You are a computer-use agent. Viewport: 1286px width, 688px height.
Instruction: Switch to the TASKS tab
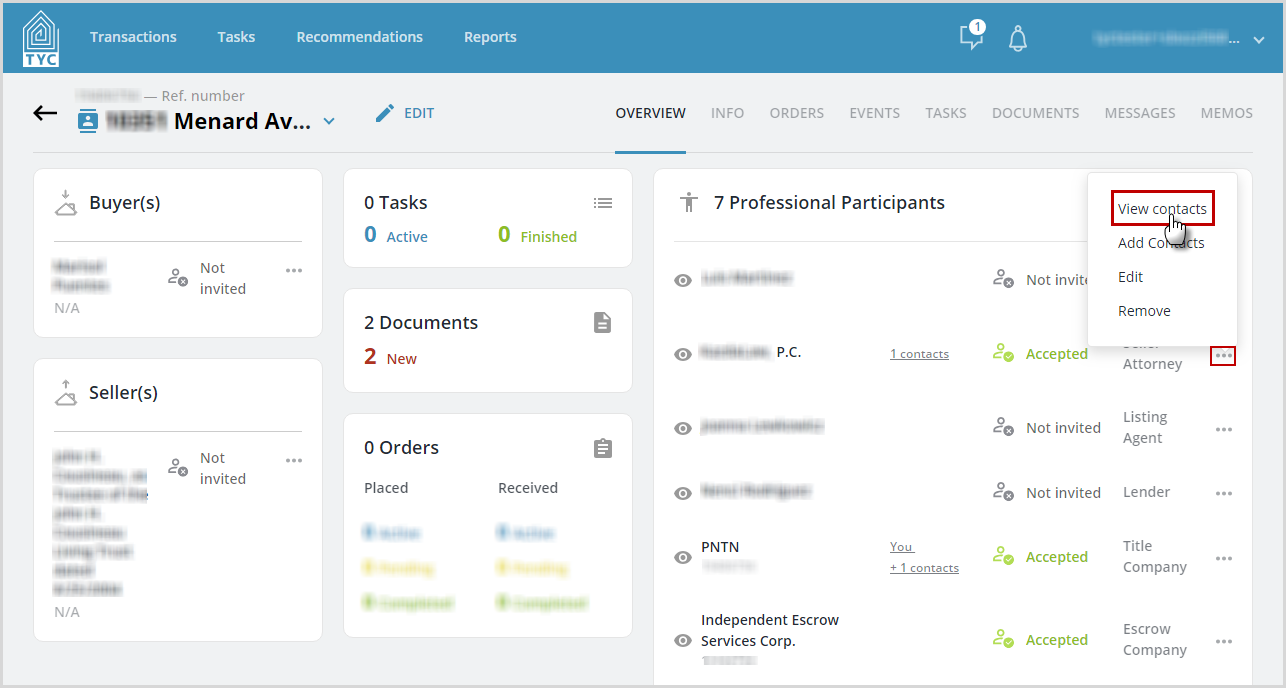(946, 113)
